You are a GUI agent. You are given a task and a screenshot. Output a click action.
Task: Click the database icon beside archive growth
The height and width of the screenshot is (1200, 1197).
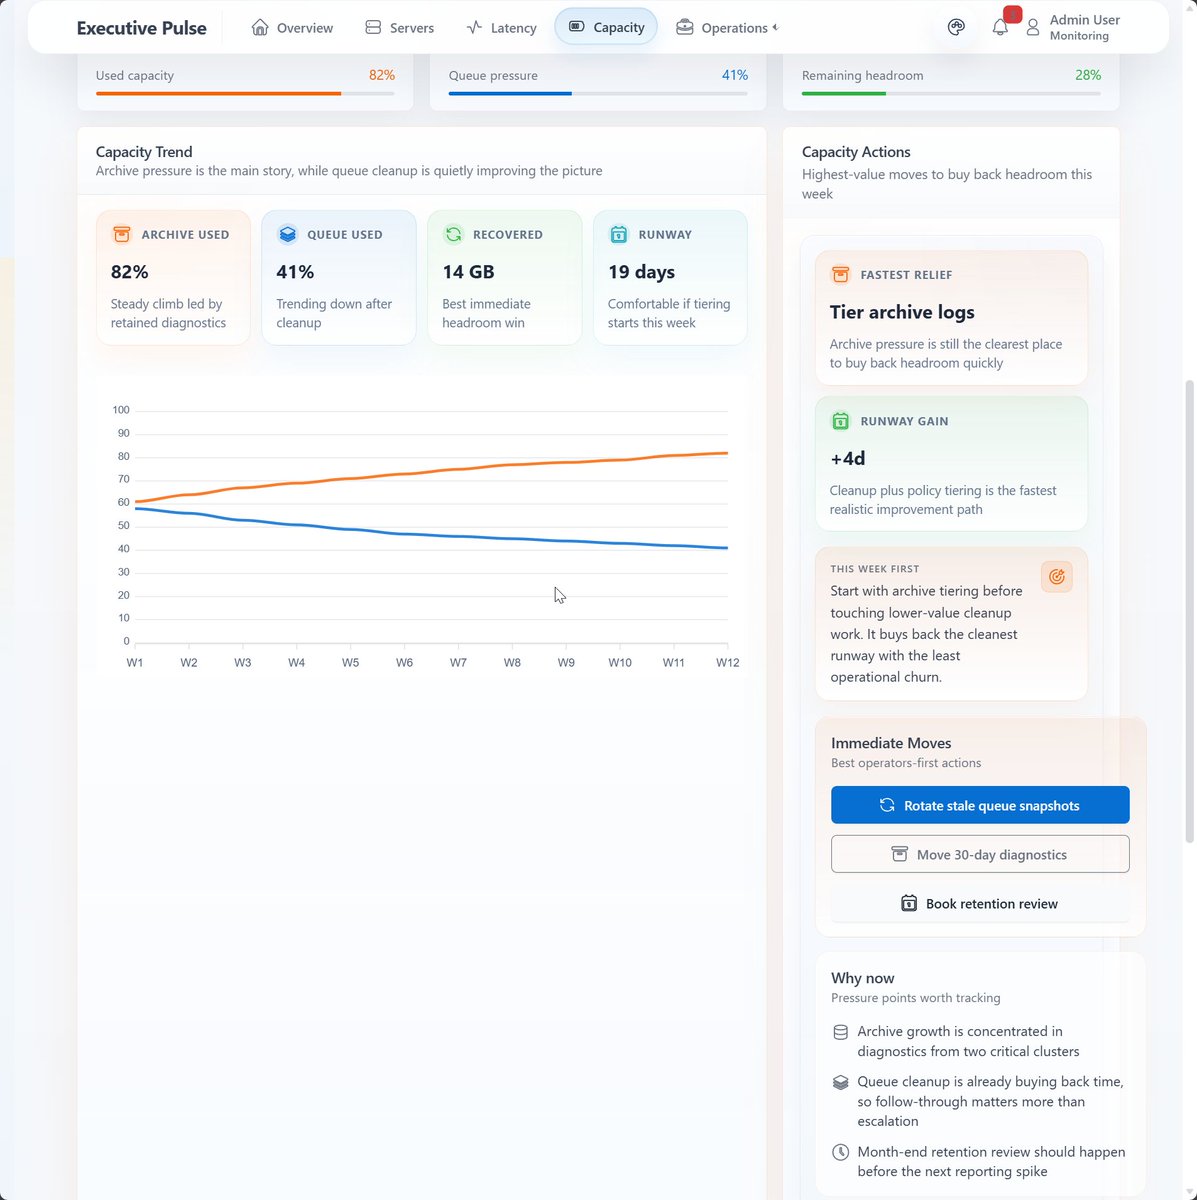[x=840, y=1032]
